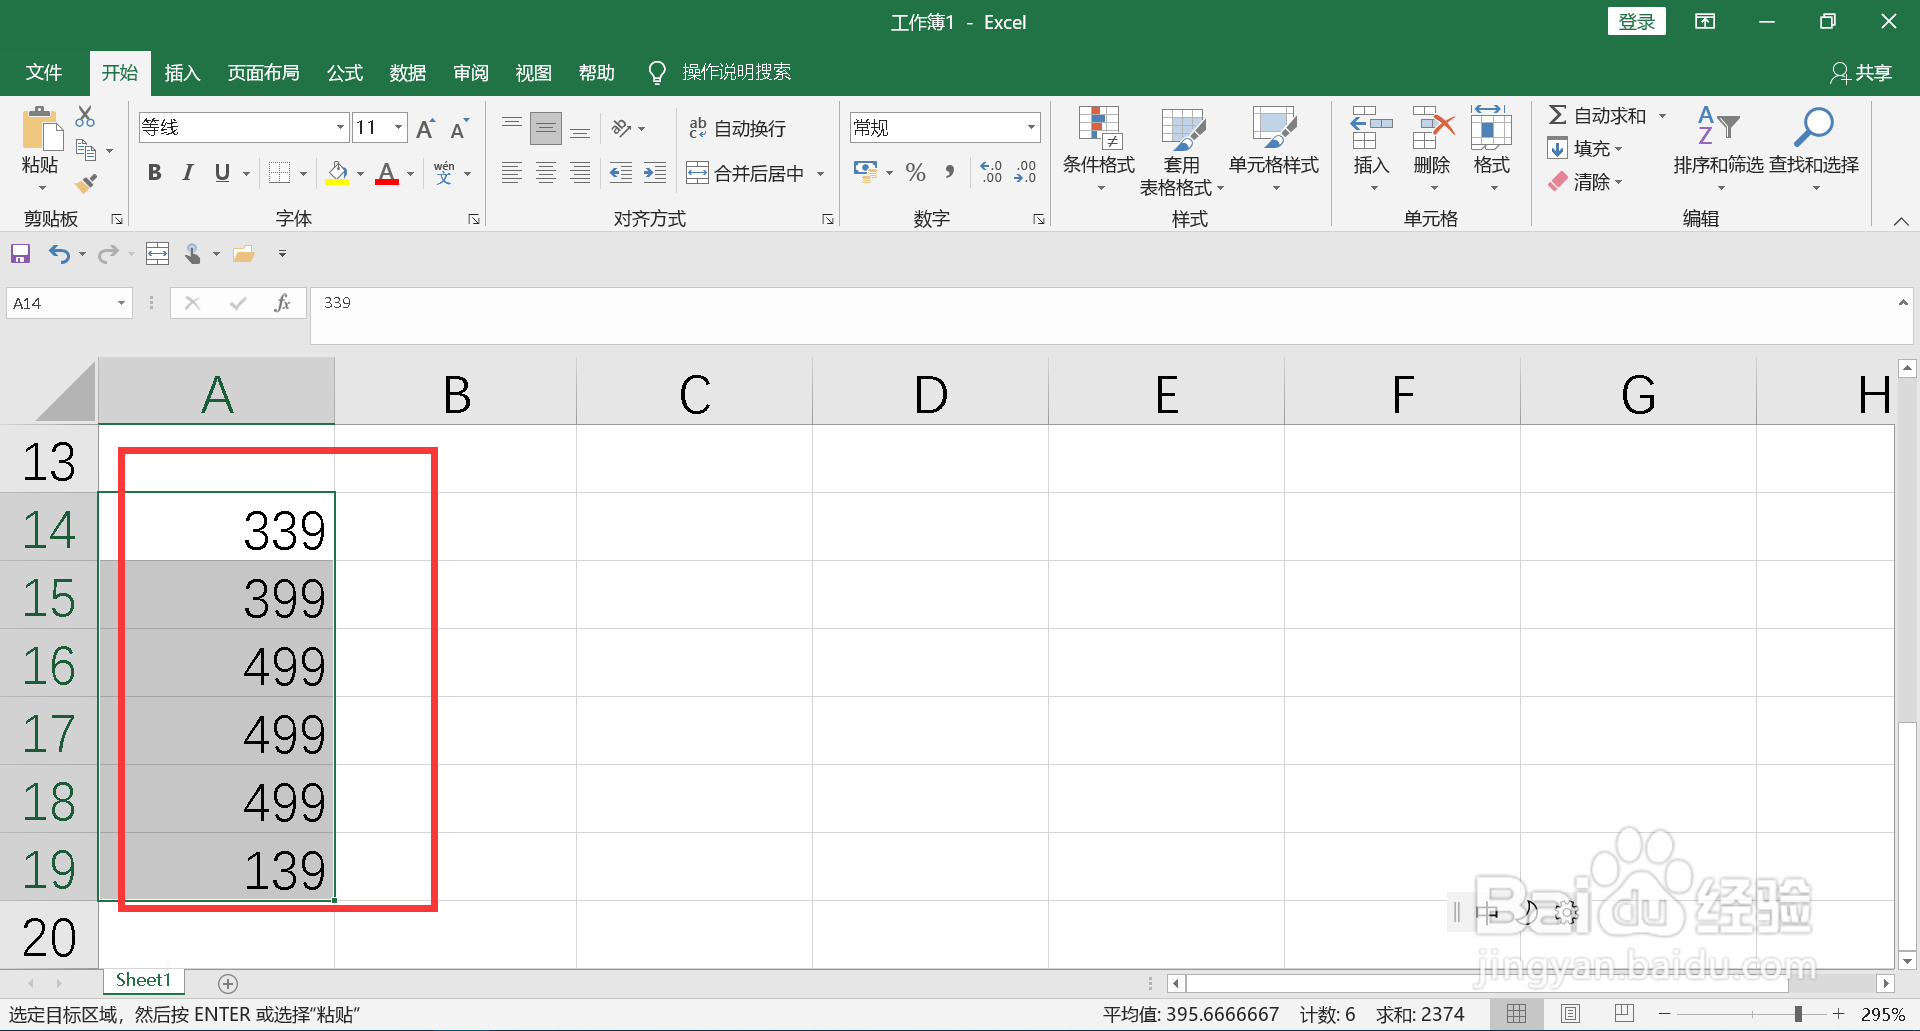This screenshot has width=1920, height=1031.
Task: Expand 合并后居中 dropdown arrow
Action: [820, 174]
